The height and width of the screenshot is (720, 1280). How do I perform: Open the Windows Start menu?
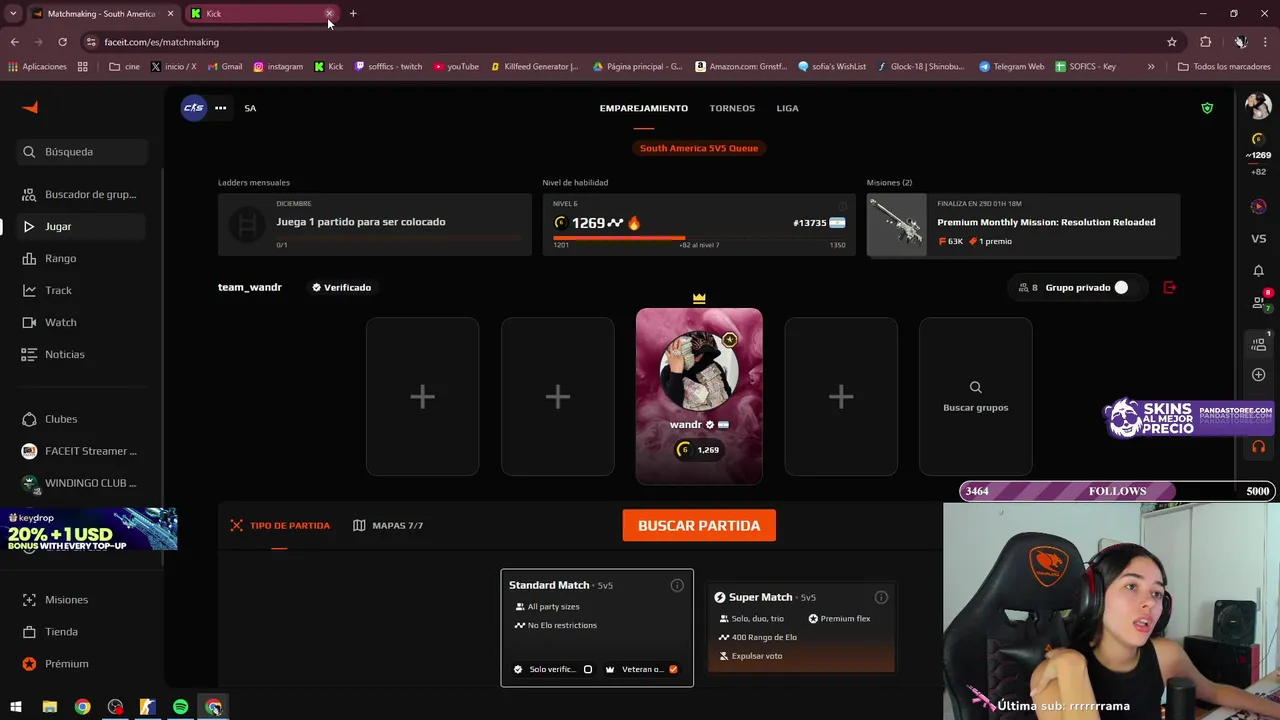[x=16, y=707]
